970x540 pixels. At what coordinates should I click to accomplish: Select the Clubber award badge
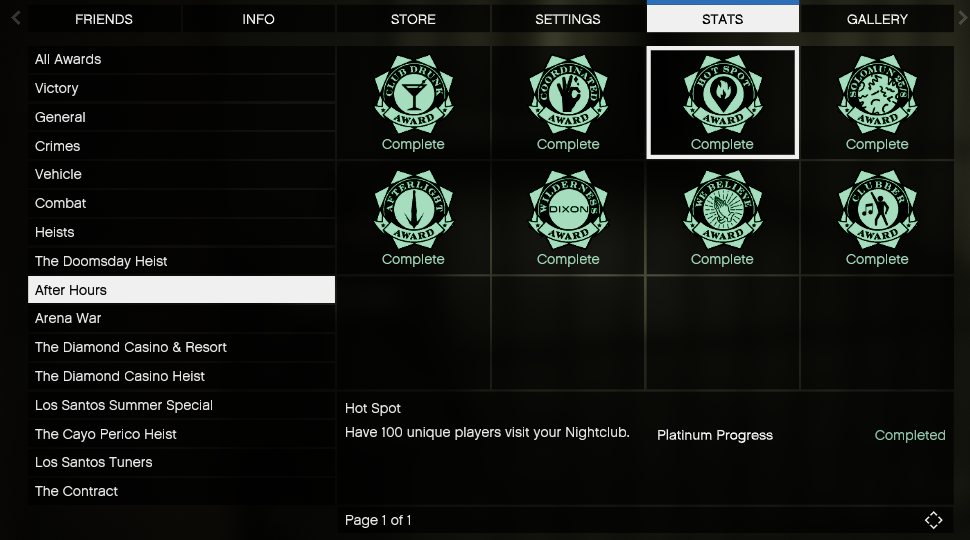(877, 210)
